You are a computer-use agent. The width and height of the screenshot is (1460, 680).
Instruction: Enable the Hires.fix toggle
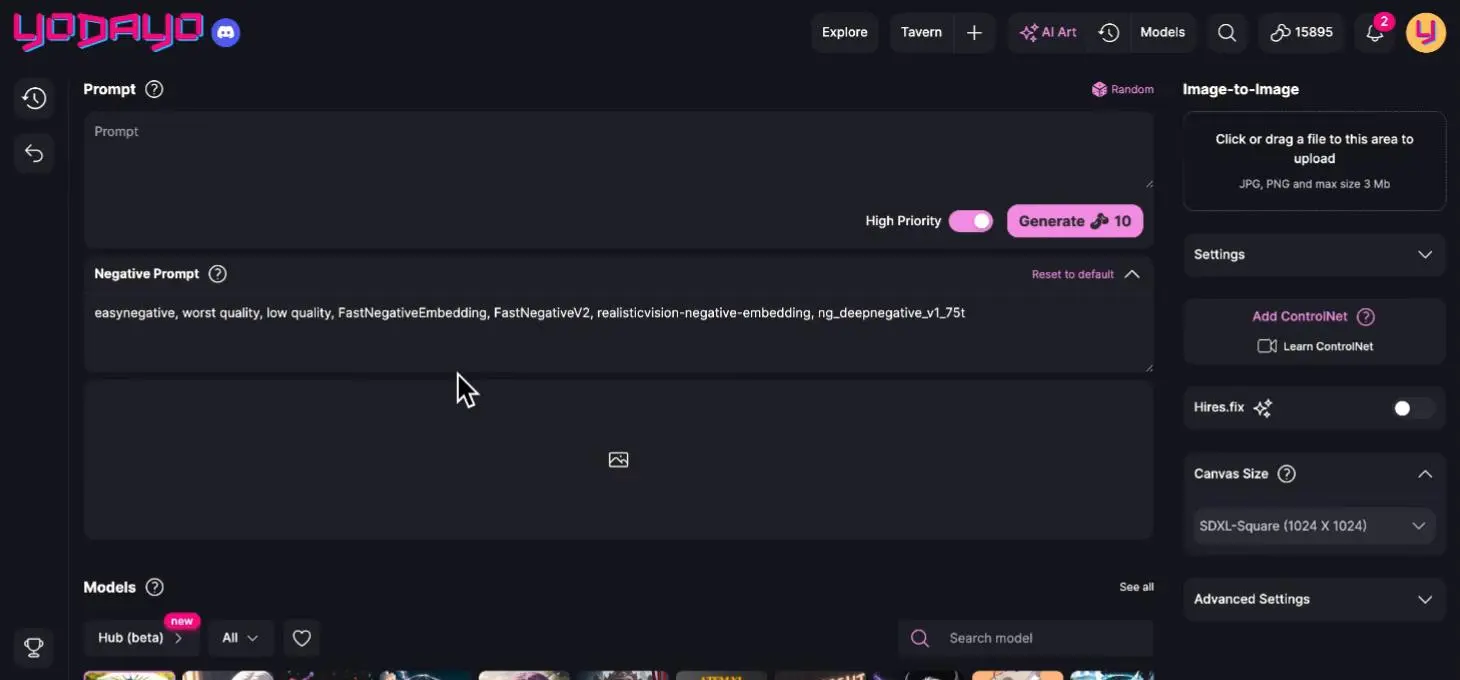(1413, 408)
